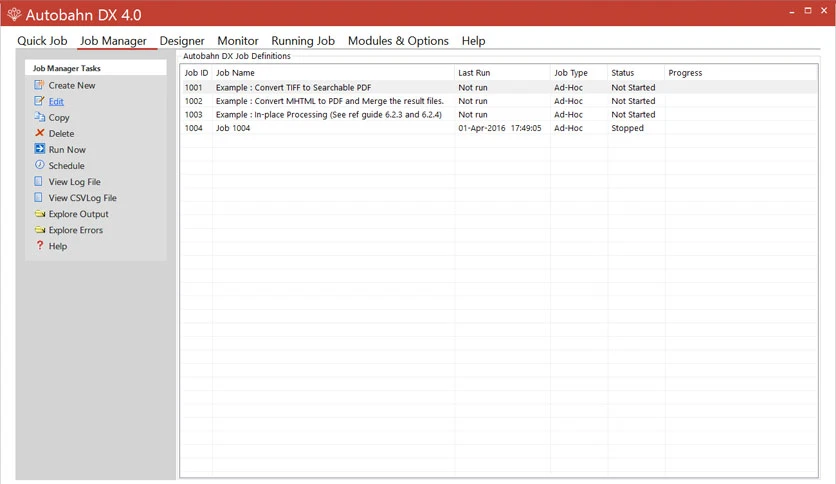
Task: Click the Schedule task link
Action: [x=67, y=165]
